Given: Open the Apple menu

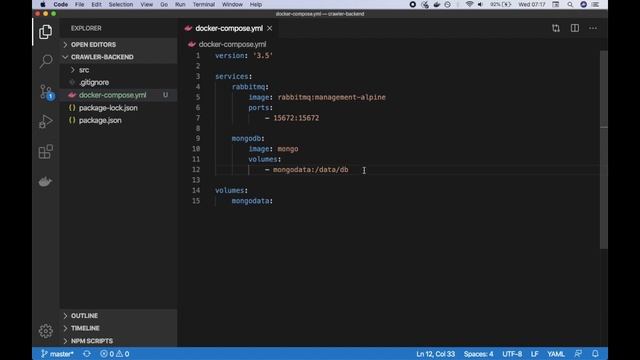Looking at the screenshot, I should (42, 4).
